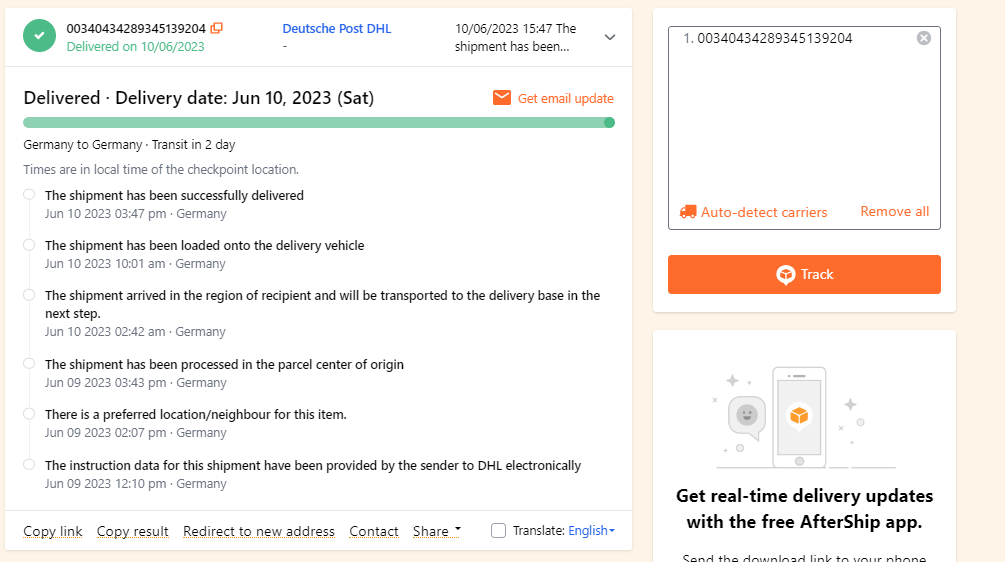Click Remove all tracking numbers
Viewport: 1005px width, 562px height.
[x=894, y=212]
